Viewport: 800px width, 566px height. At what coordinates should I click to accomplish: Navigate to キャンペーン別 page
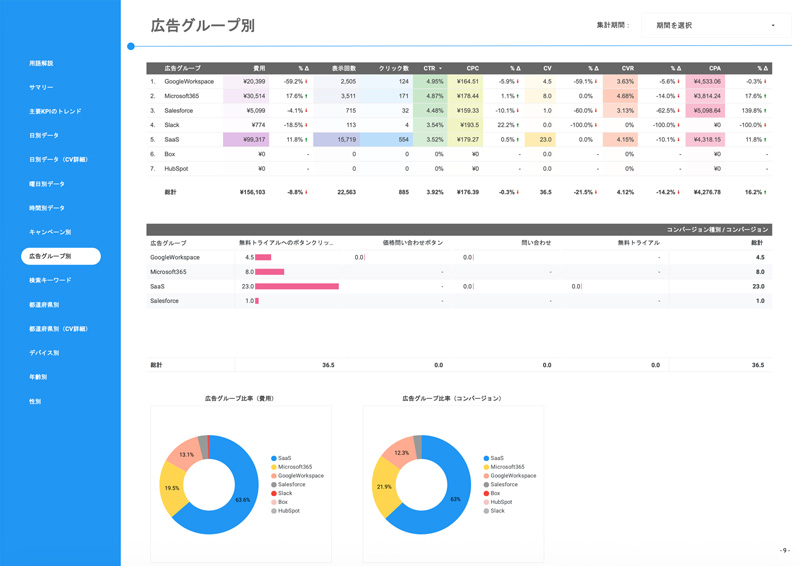(49, 232)
